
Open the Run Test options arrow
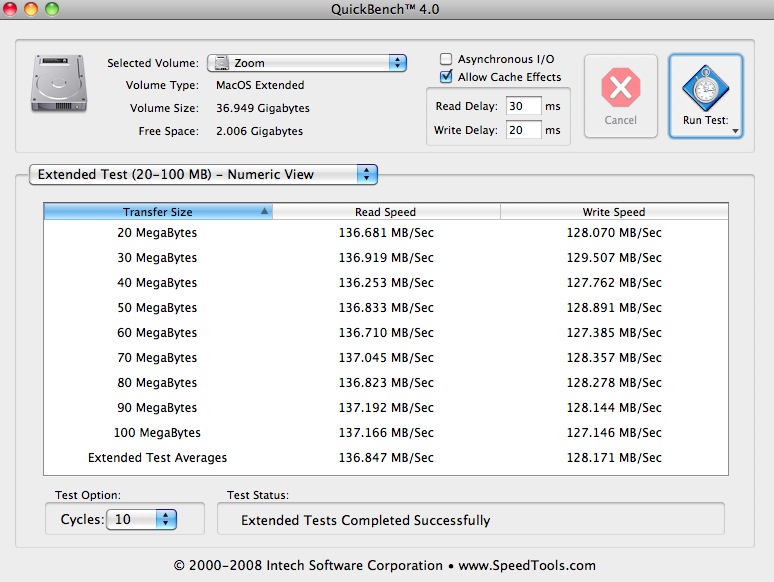[x=735, y=131]
